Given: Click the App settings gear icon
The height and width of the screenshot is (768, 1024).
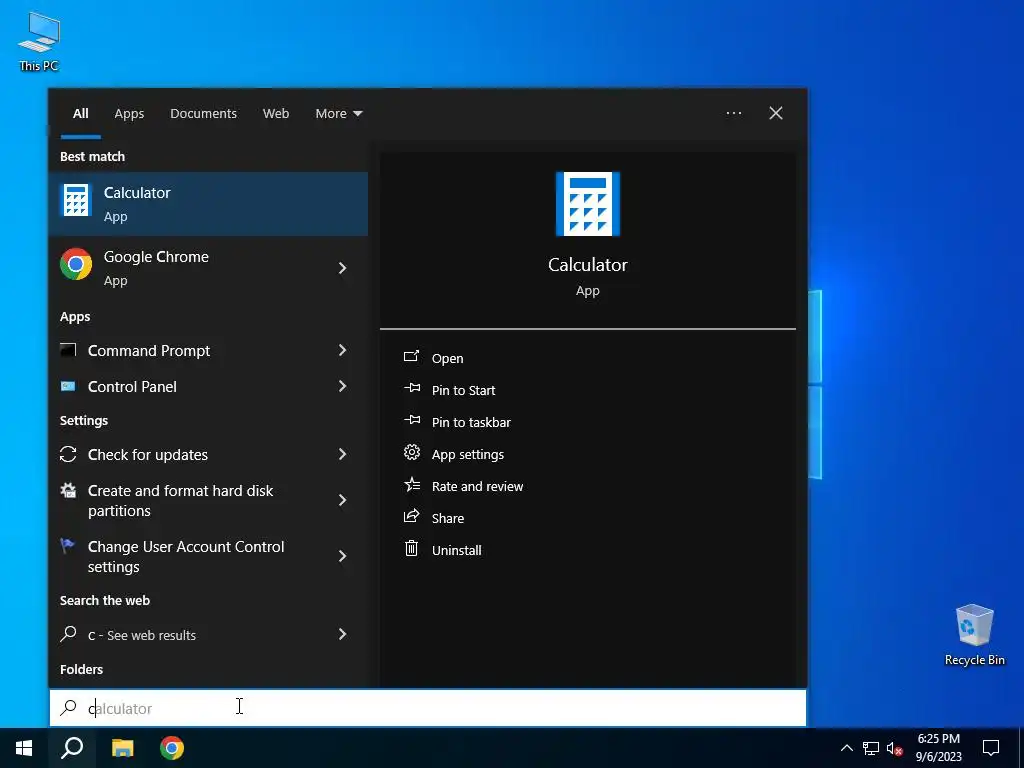Looking at the screenshot, I should pos(411,452).
